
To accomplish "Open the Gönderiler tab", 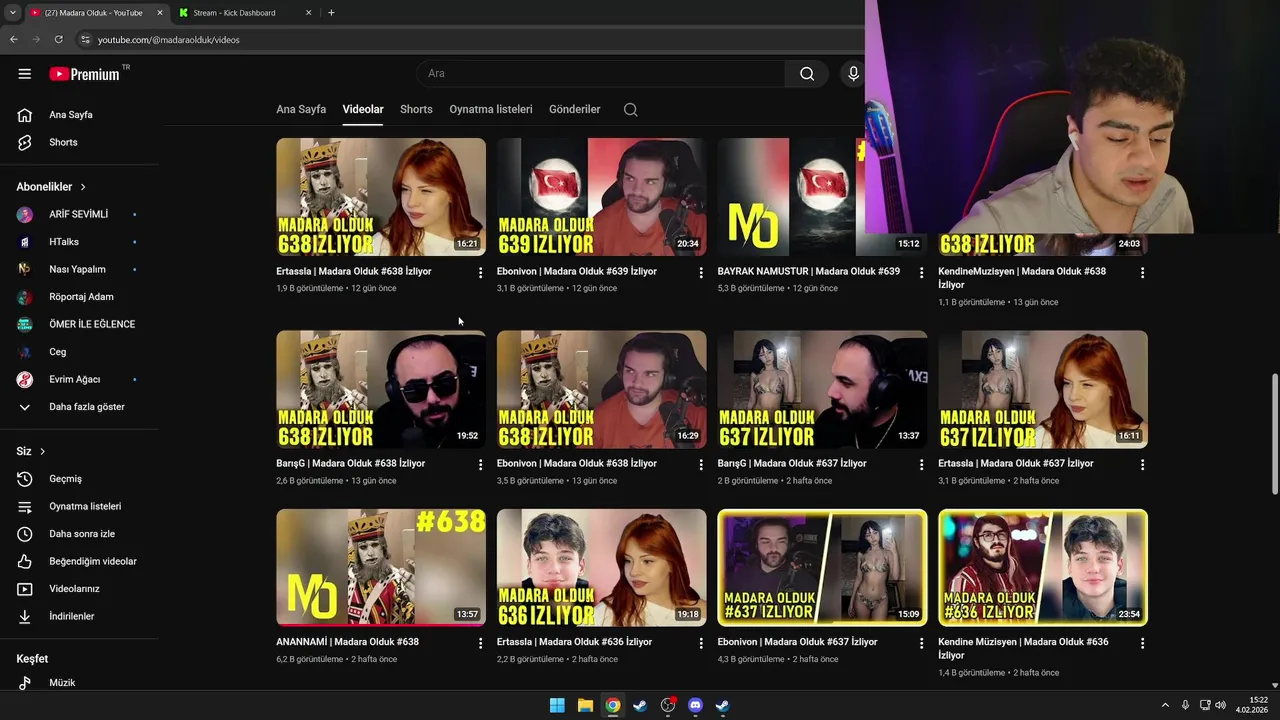I will 575,109.
